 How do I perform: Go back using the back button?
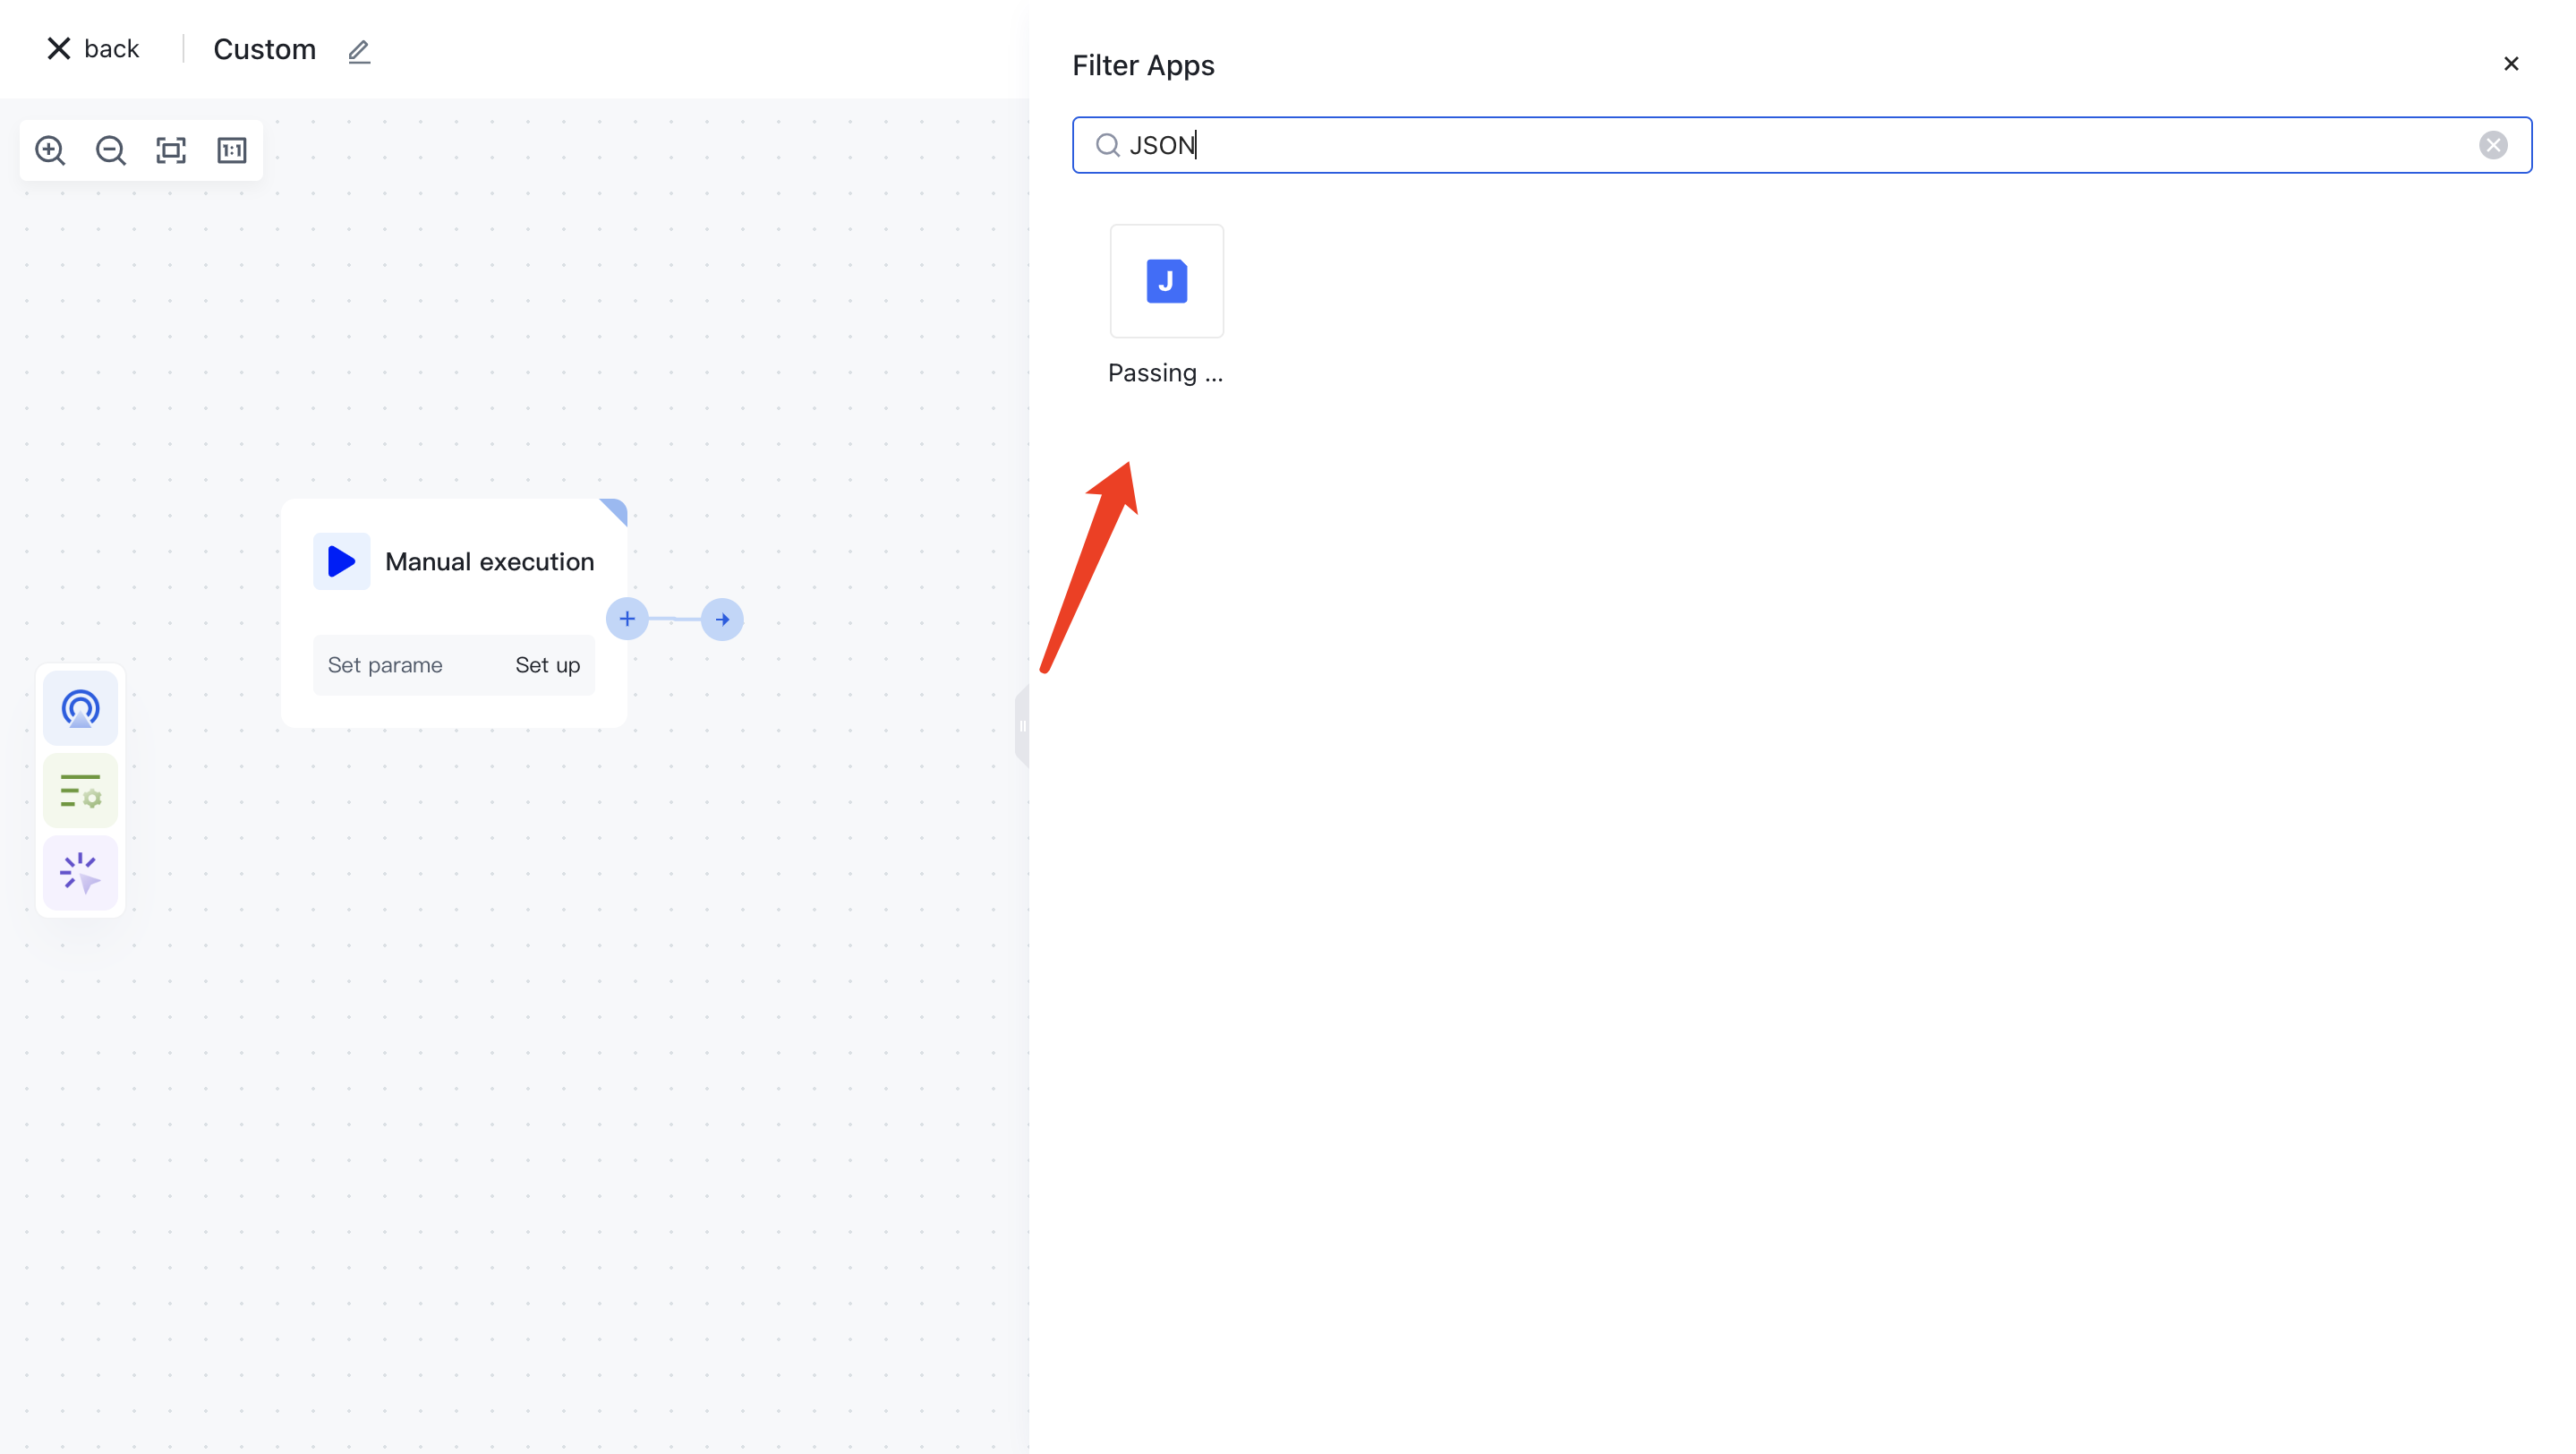pyautogui.click(x=93, y=49)
